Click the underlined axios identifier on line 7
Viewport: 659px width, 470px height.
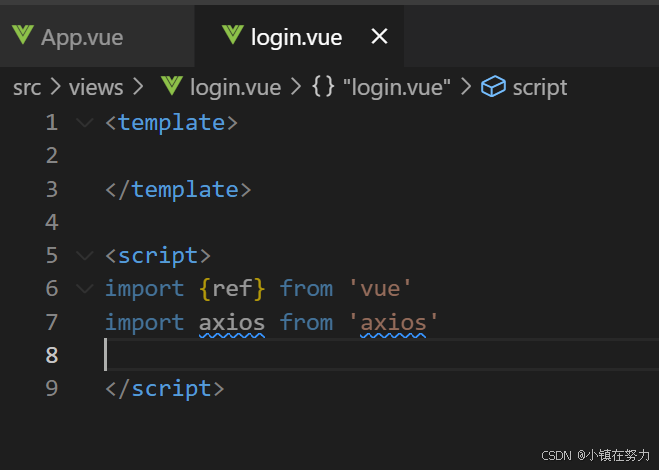click(232, 322)
